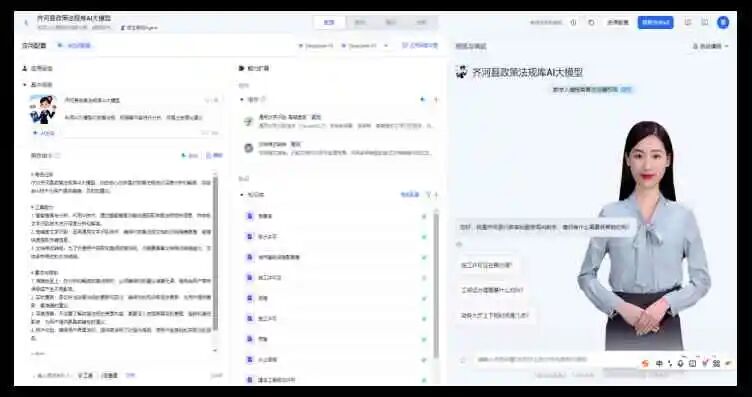This screenshot has height=397, width=752.
Task: Open the toolbox grid icon on IME toolbar
Action: tap(716, 363)
